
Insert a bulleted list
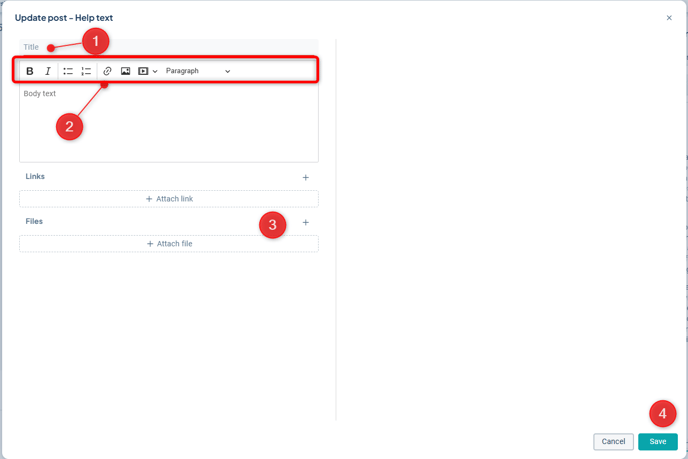tap(68, 71)
